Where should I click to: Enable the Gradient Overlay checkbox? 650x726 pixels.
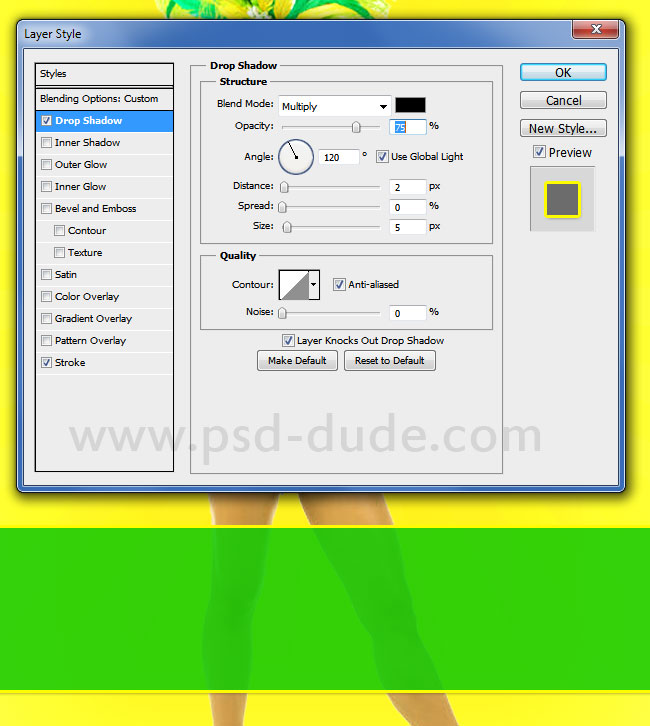point(46,319)
